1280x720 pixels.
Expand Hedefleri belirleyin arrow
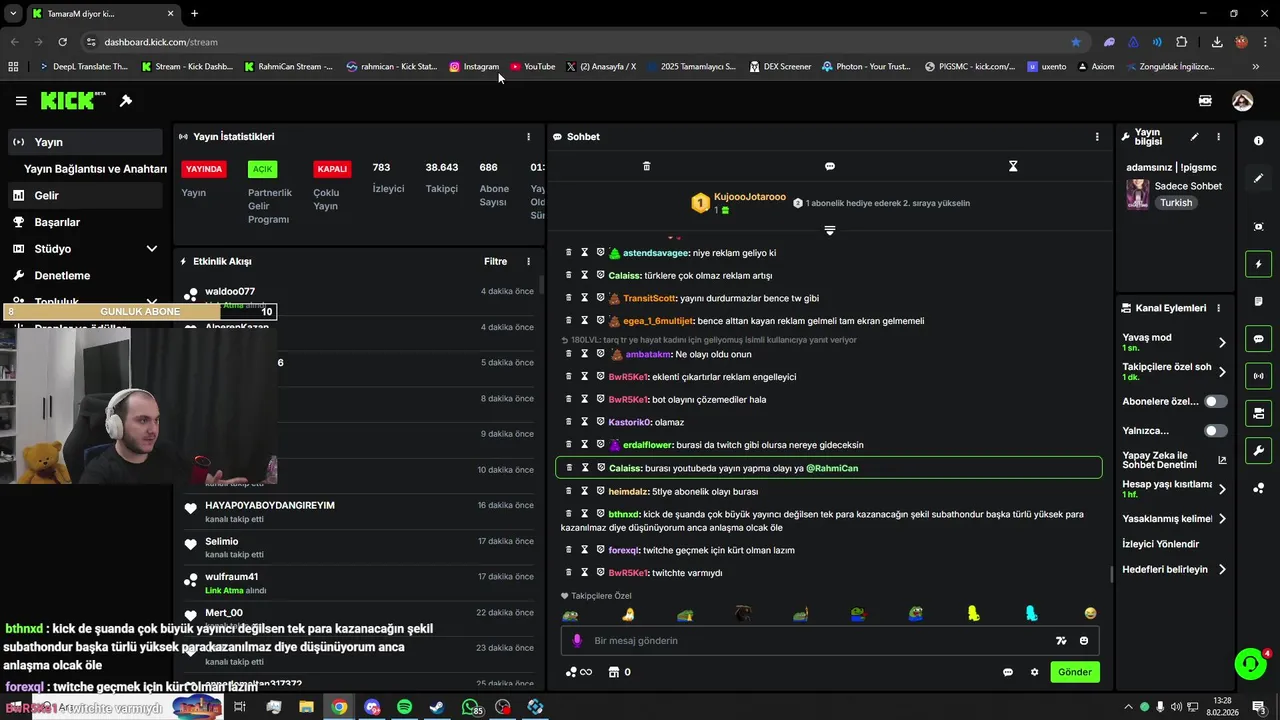[1222, 570]
